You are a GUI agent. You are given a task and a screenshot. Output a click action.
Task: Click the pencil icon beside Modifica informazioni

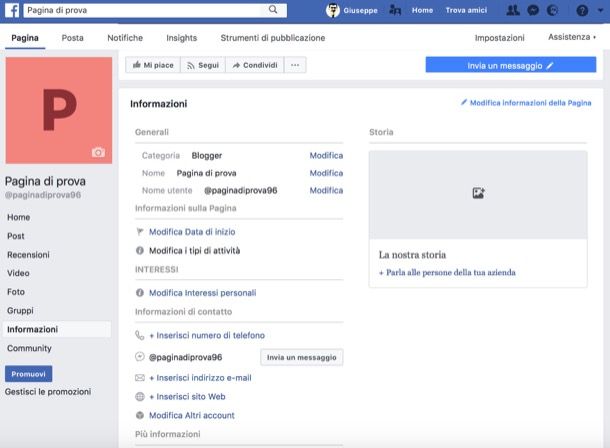[x=464, y=102]
